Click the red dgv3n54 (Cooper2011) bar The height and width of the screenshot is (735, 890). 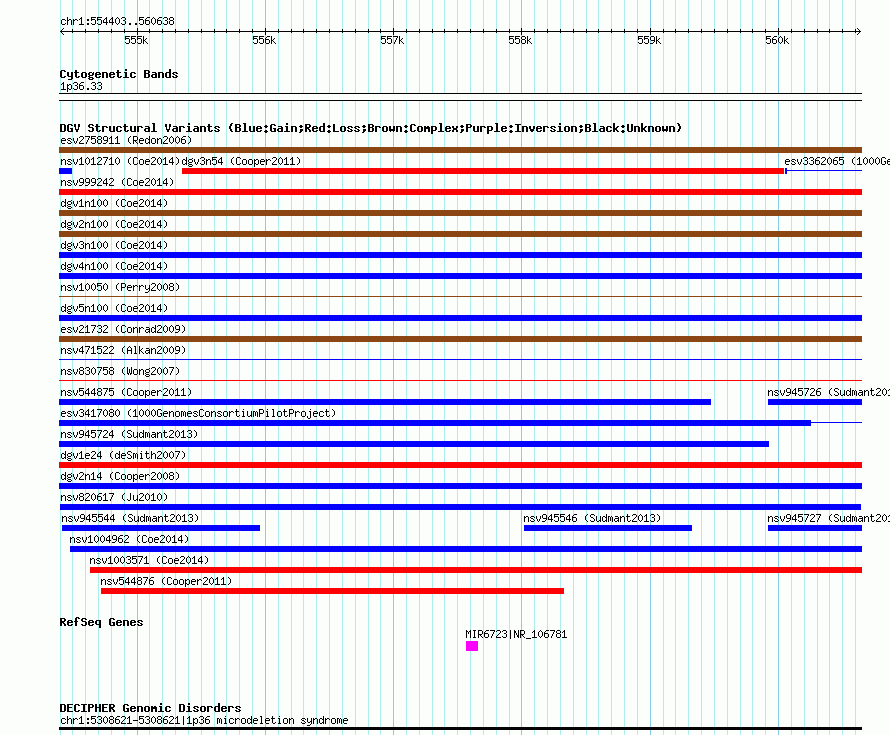483,171
